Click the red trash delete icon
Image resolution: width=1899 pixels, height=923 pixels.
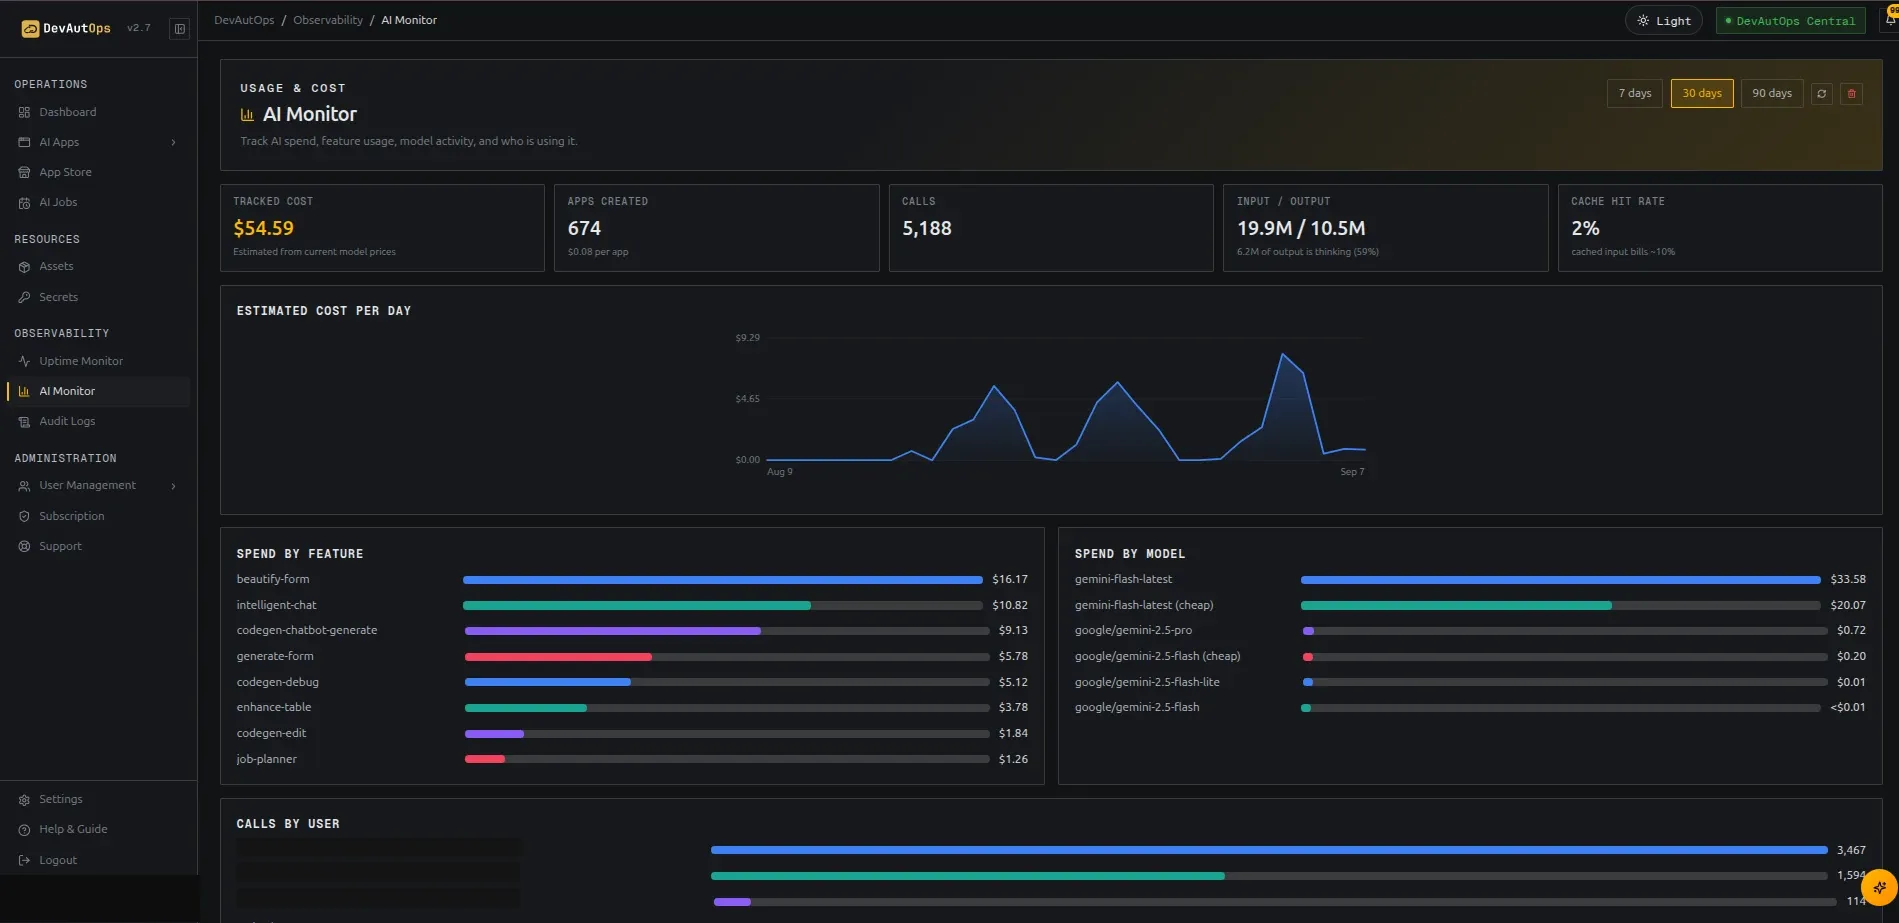[x=1852, y=94]
